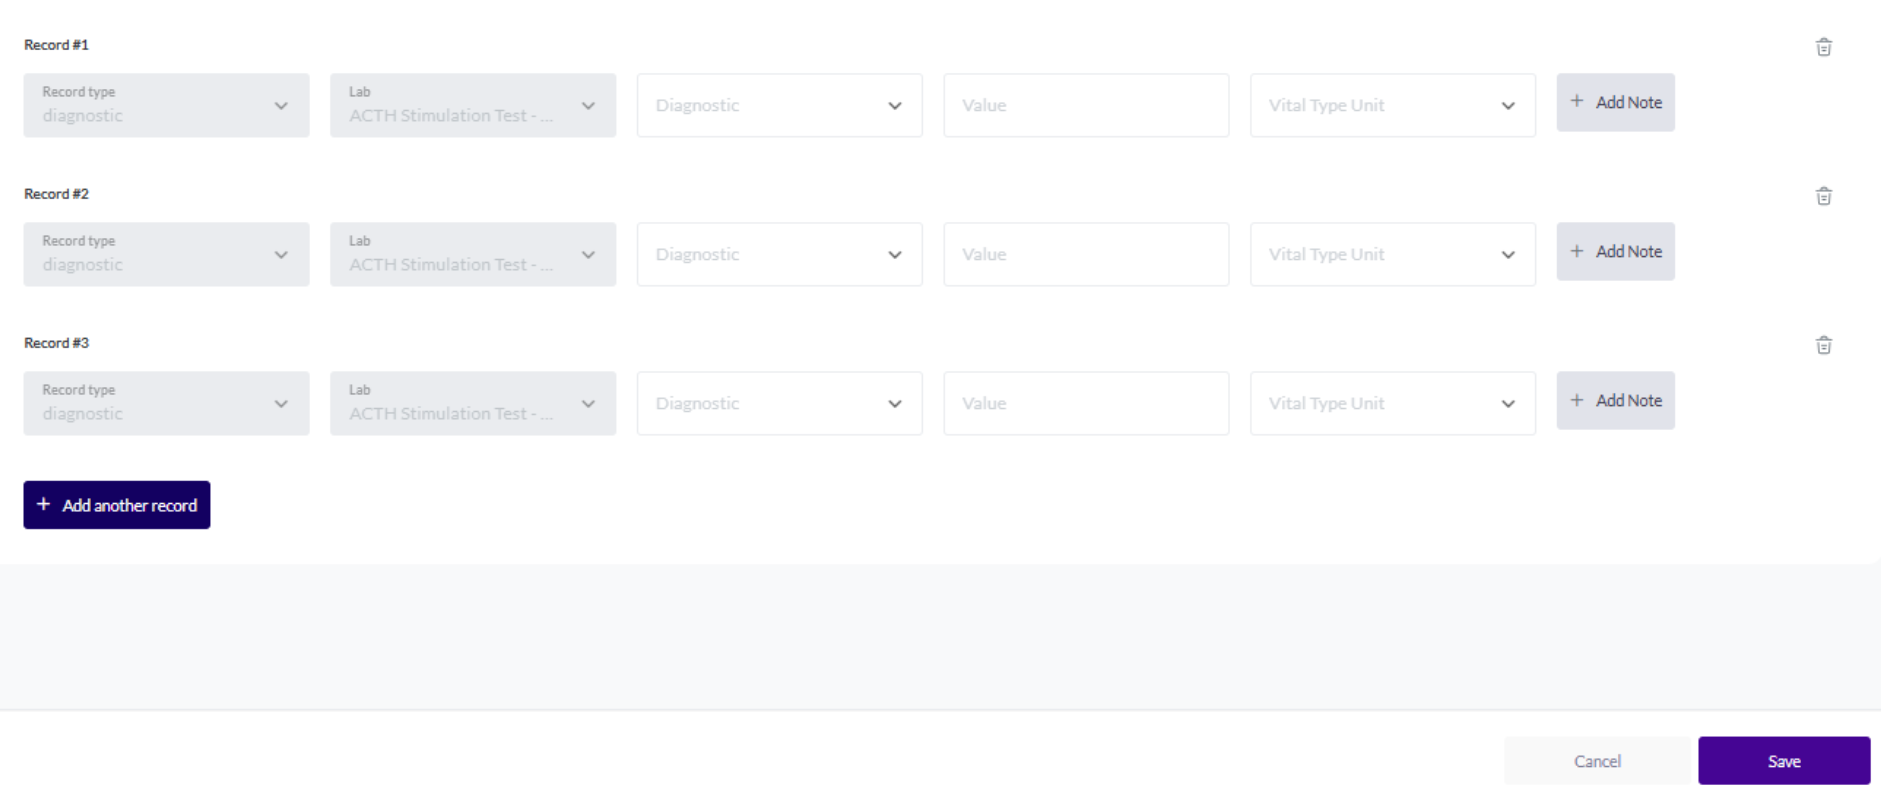Save the records
1888x806 pixels.
[1784, 761]
